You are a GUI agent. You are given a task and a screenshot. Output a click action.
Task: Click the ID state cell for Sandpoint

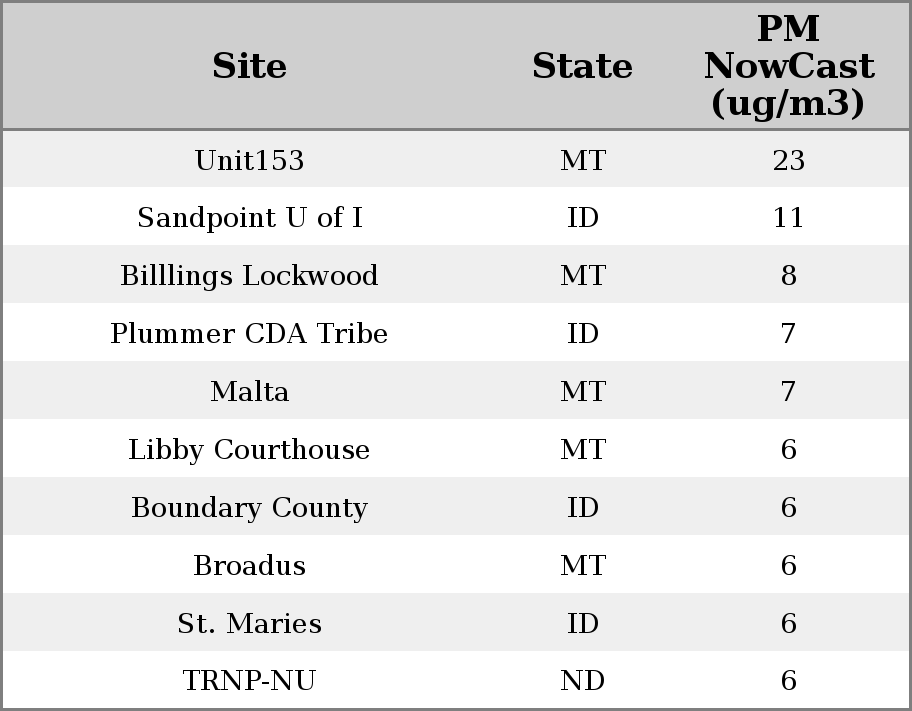point(582,218)
